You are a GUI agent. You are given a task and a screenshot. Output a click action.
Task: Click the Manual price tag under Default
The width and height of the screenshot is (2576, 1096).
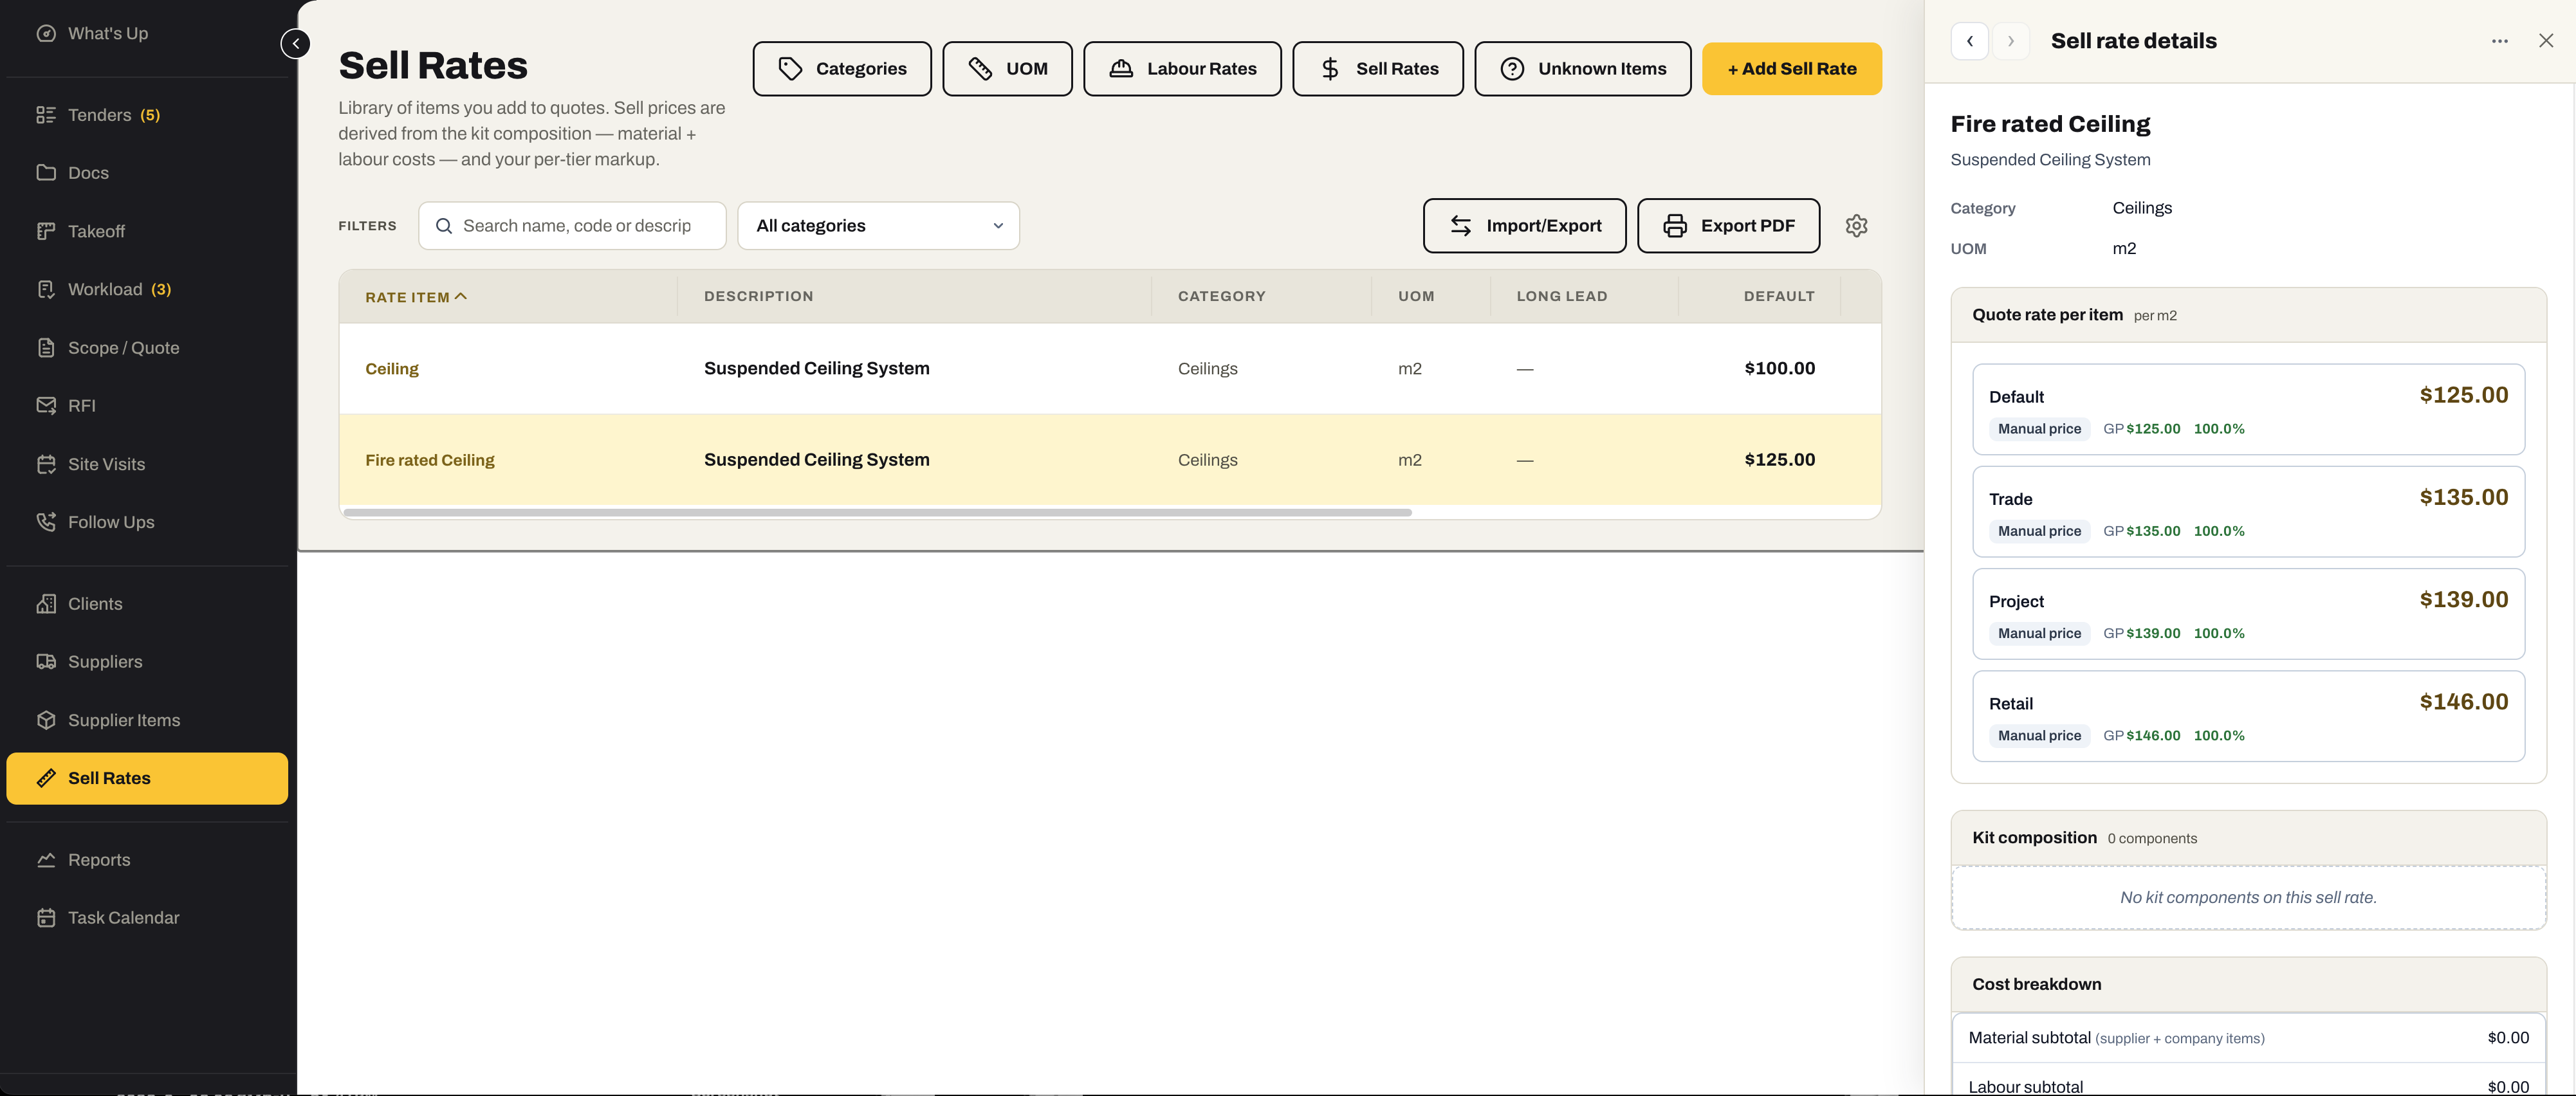(2039, 429)
